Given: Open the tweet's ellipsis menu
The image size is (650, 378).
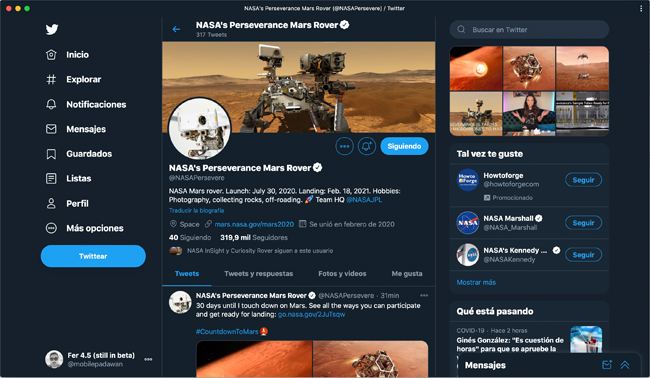Looking at the screenshot, I should [424, 296].
